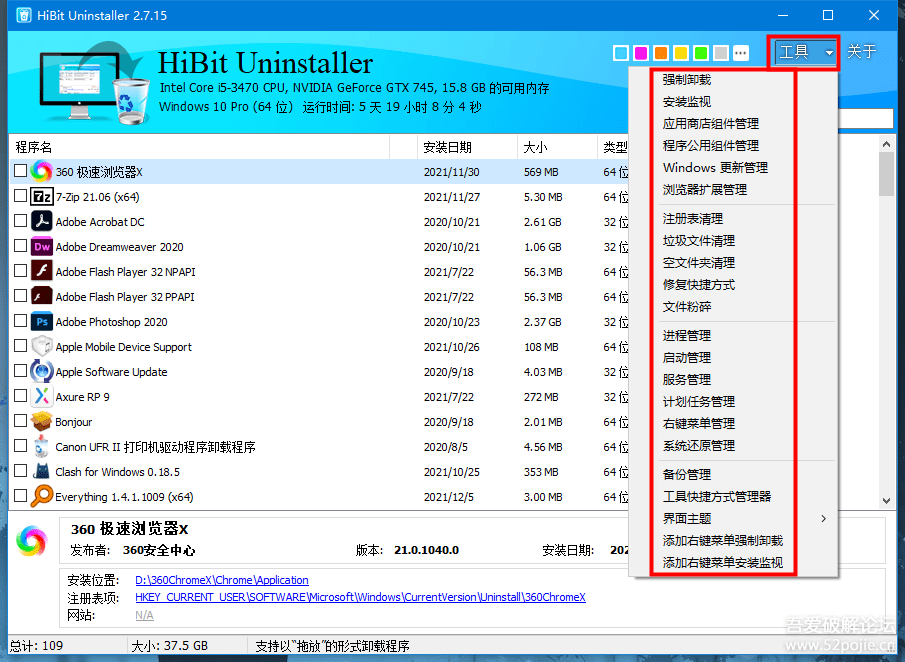Choose 修复快捷方式 in the tools menu
905x662 pixels.
point(699,285)
